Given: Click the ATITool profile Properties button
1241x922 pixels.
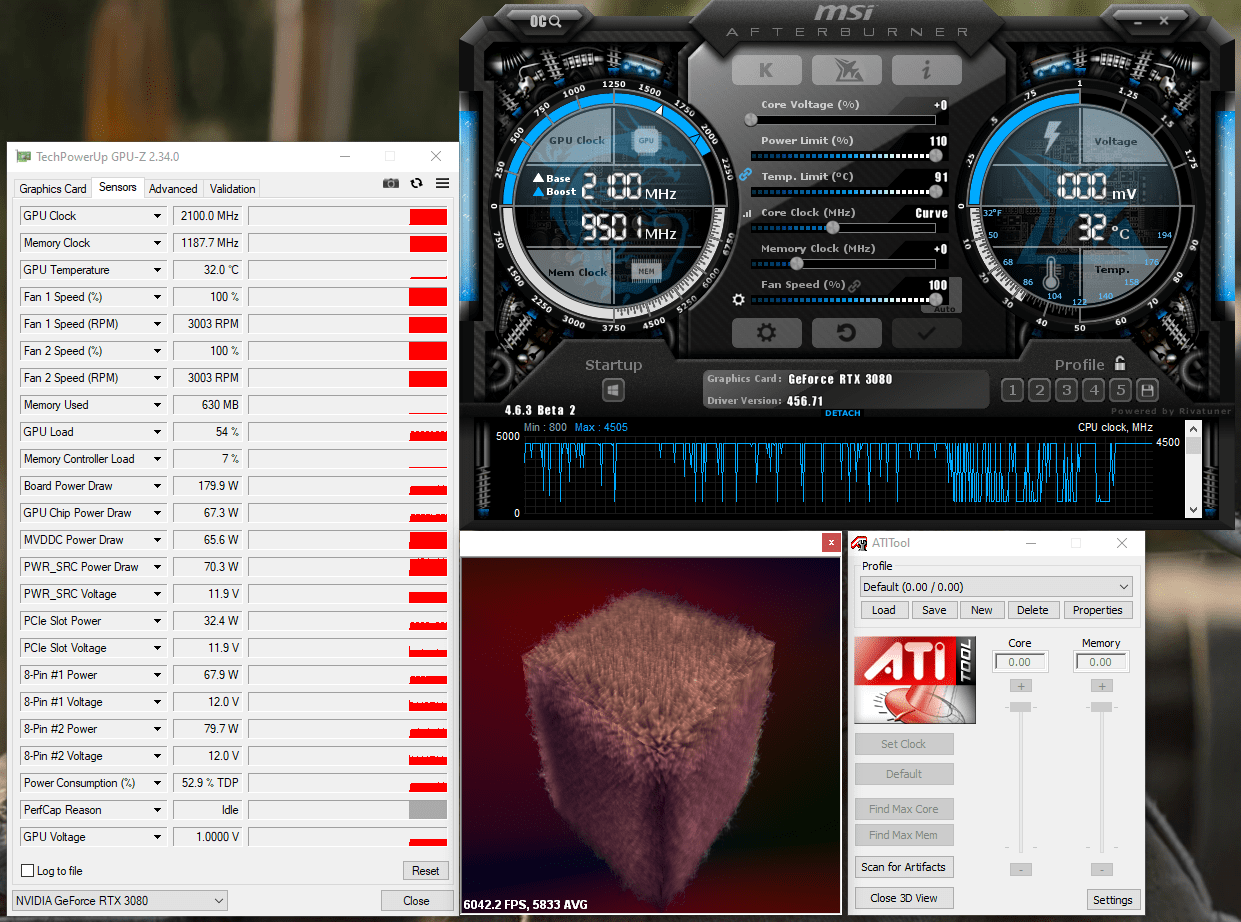Looking at the screenshot, I should (1098, 610).
